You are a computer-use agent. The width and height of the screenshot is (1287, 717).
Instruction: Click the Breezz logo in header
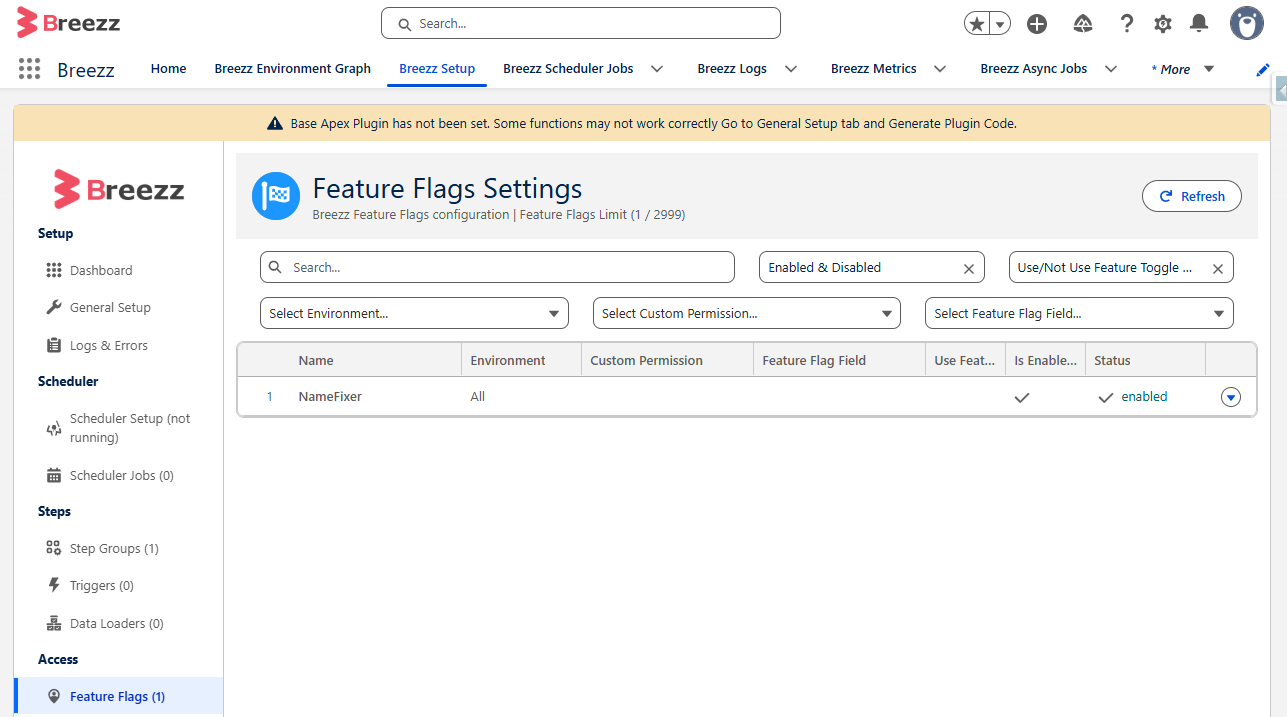click(x=69, y=22)
